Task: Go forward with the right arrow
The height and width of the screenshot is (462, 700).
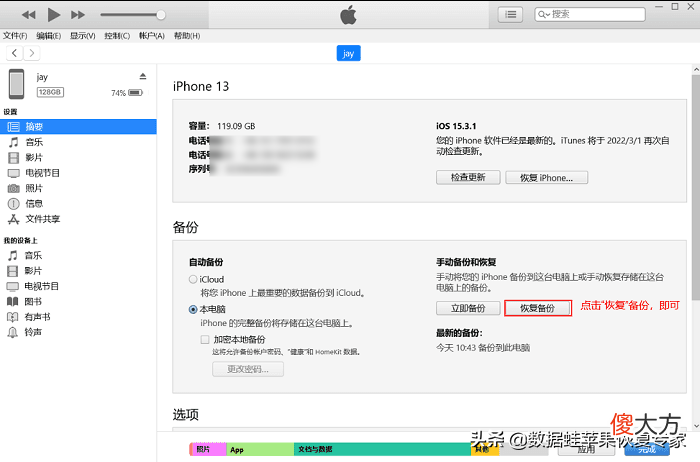Action: pyautogui.click(x=31, y=53)
